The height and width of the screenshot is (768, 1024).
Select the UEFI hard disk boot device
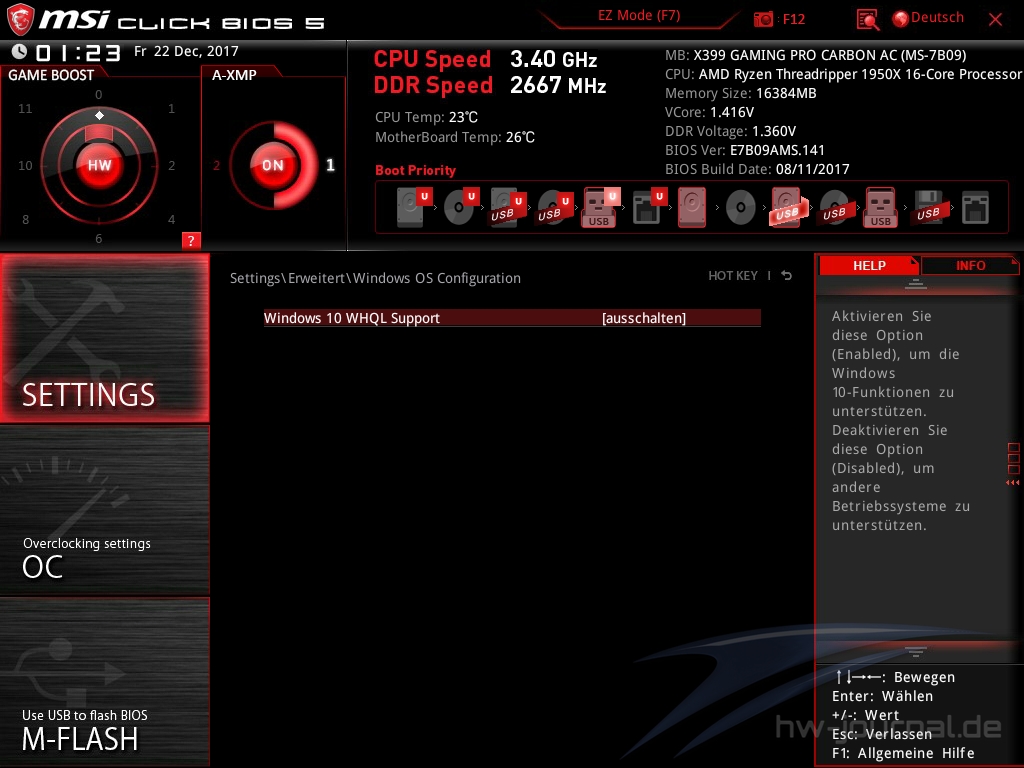[x=414, y=207]
